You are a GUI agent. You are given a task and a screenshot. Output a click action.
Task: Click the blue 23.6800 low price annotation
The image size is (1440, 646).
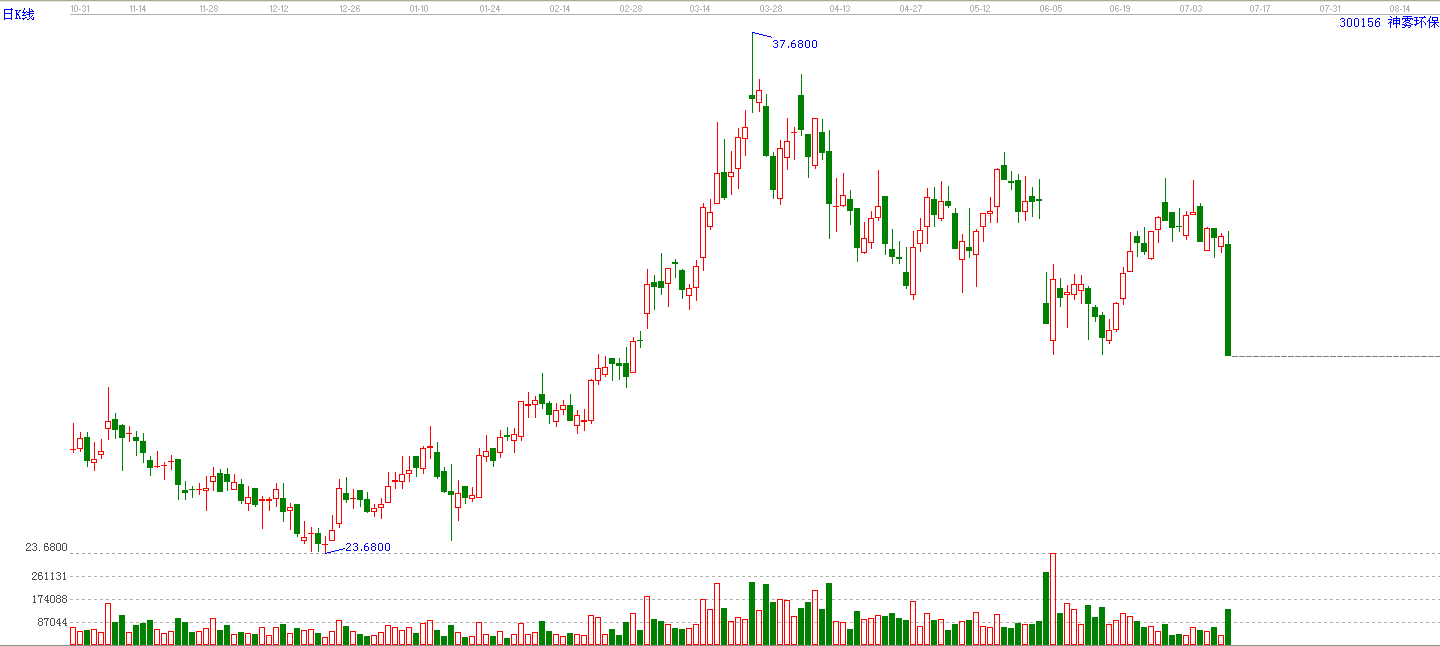(368, 547)
